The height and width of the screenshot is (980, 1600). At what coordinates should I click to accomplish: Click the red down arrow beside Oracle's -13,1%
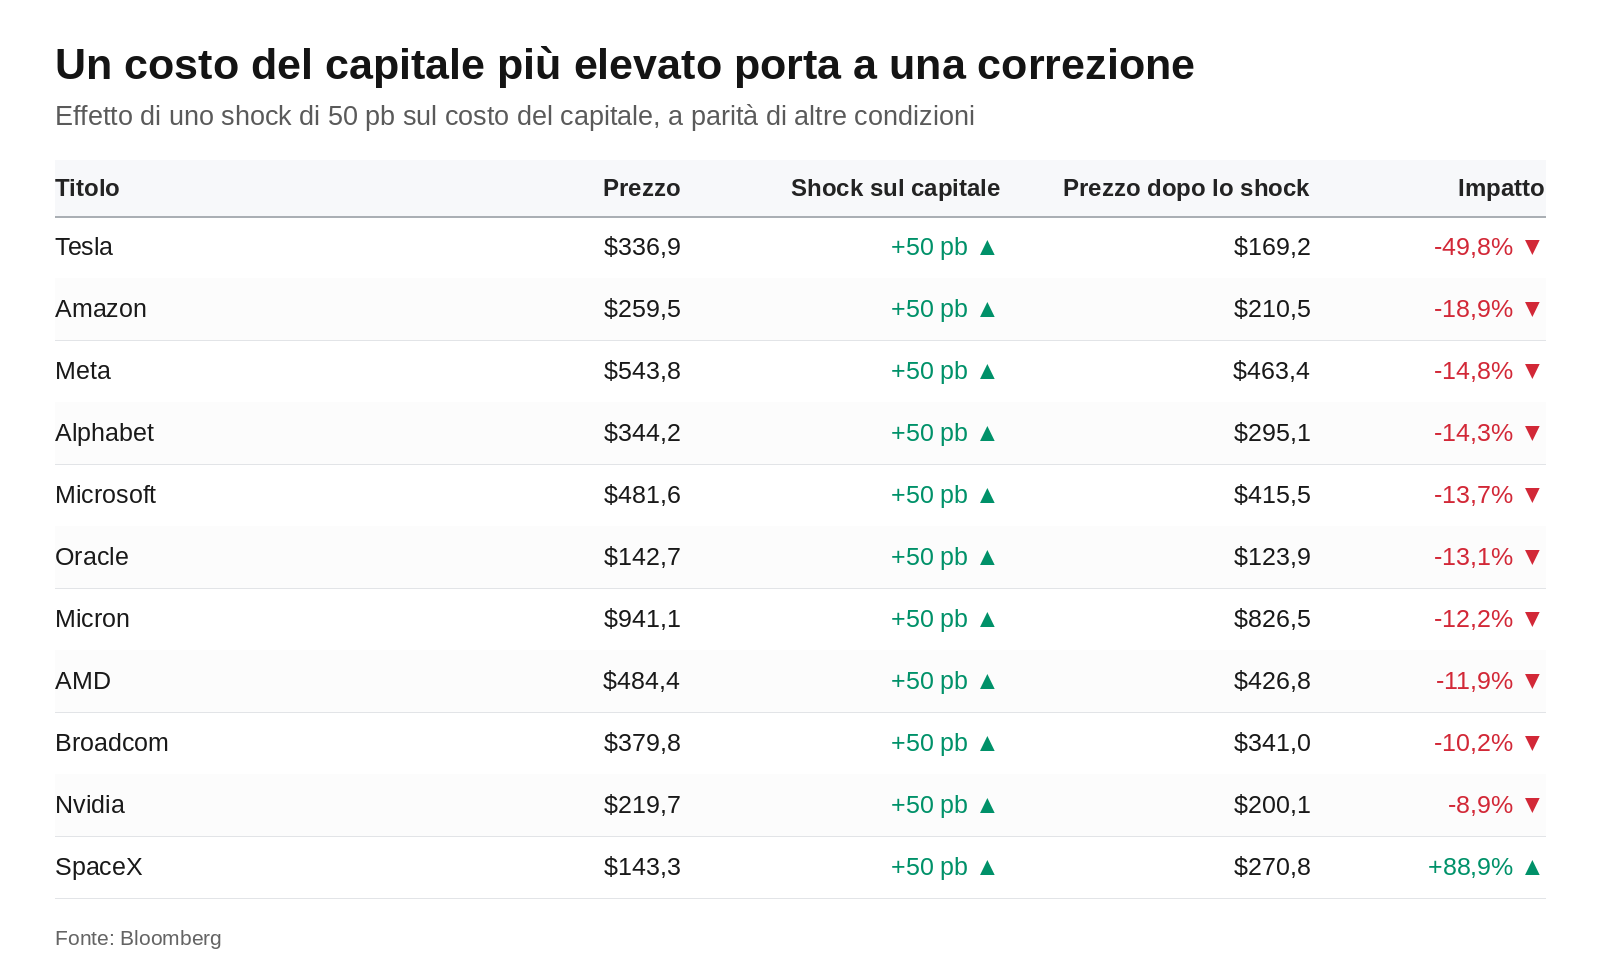click(x=1532, y=557)
